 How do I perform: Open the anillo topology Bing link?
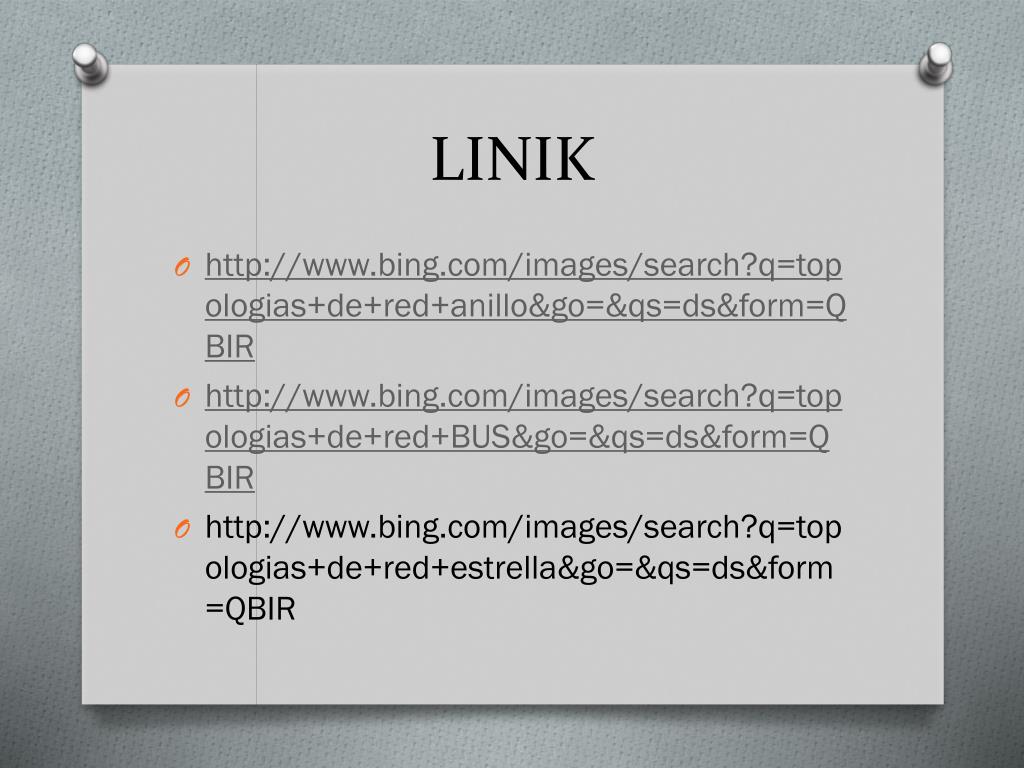coord(525,306)
